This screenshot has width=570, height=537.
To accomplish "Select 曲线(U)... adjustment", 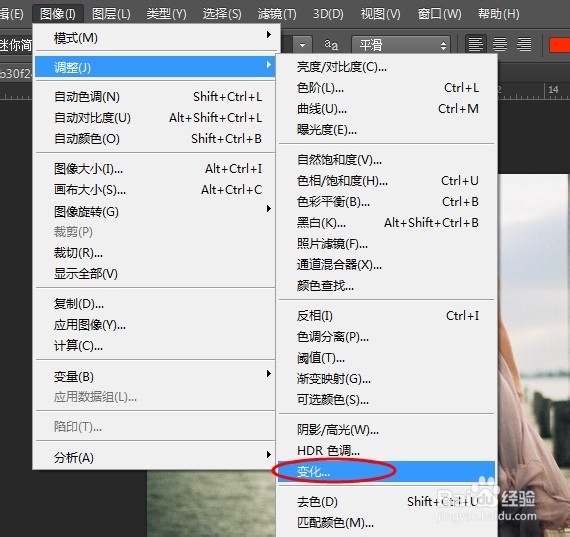I will coord(386,109).
